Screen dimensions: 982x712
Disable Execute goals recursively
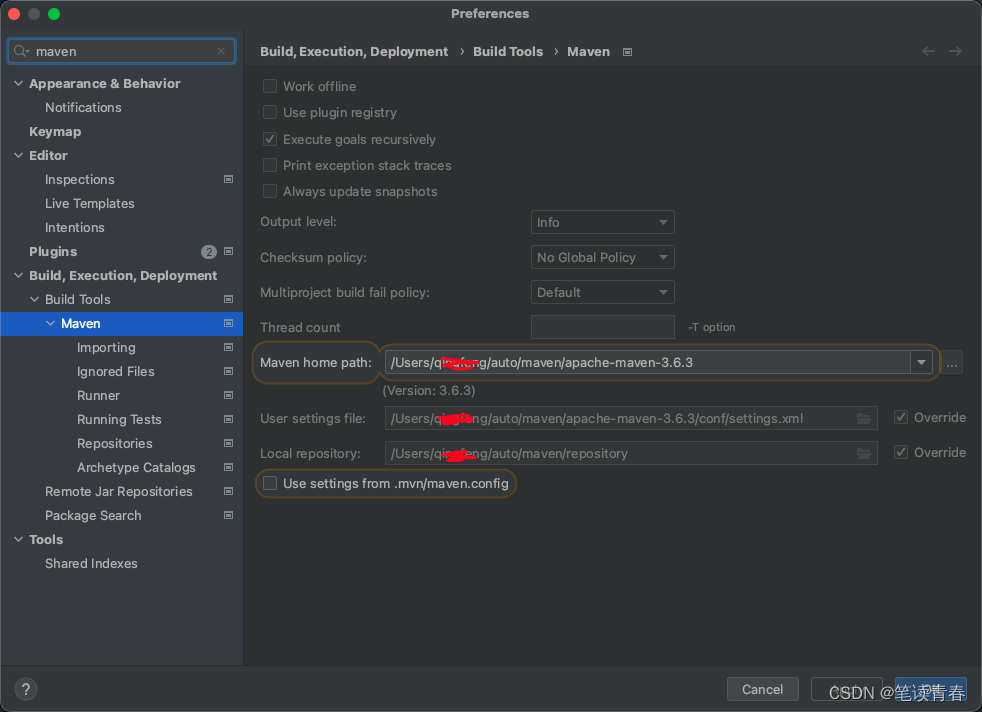point(269,139)
